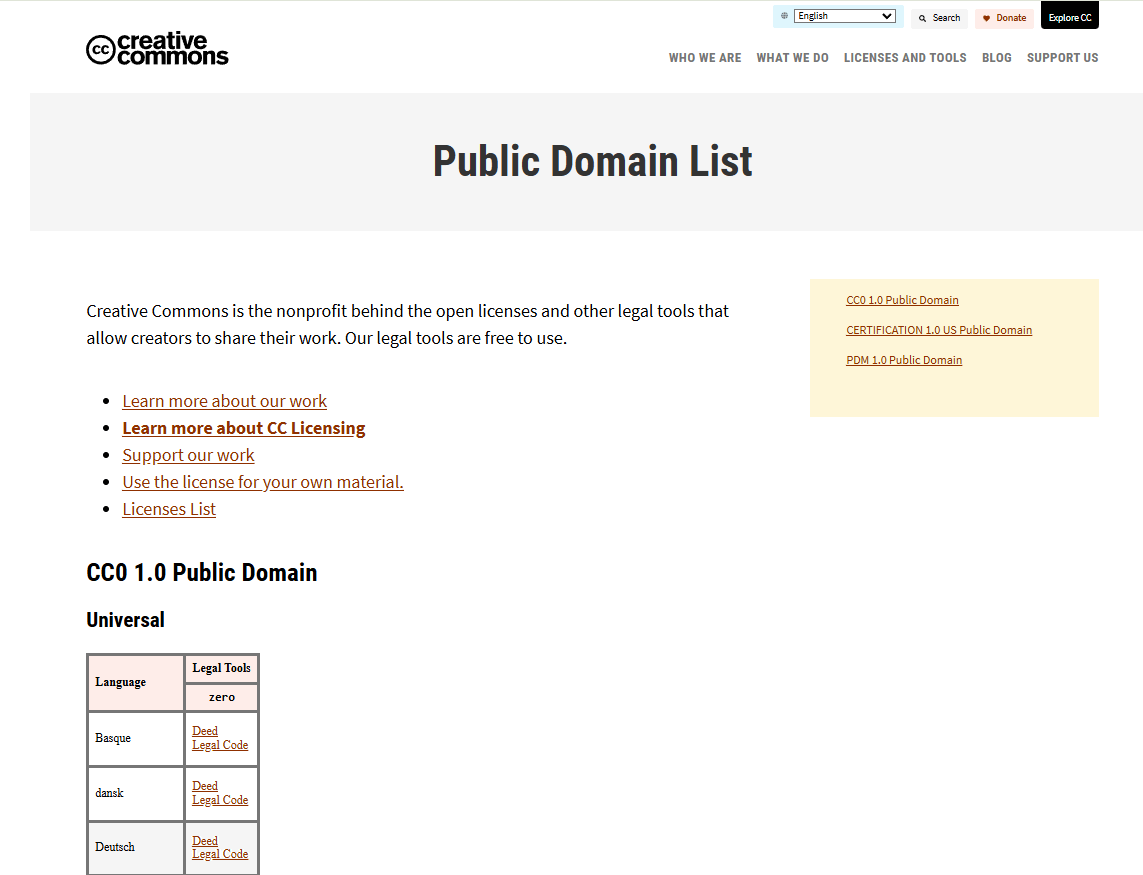This screenshot has width=1143, height=875.
Task: Click the Universal subheading
Action: point(125,620)
